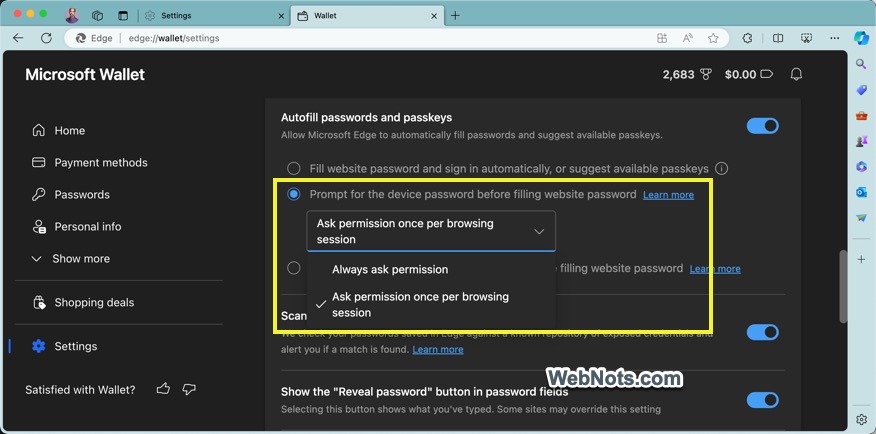Image resolution: width=876 pixels, height=434 pixels.
Task: Open the info icon beside sign-in option
Action: (721, 169)
